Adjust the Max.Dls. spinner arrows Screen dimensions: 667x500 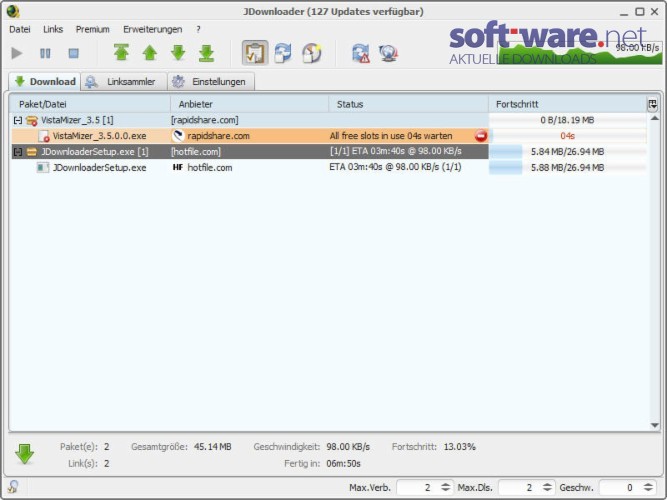(547, 487)
